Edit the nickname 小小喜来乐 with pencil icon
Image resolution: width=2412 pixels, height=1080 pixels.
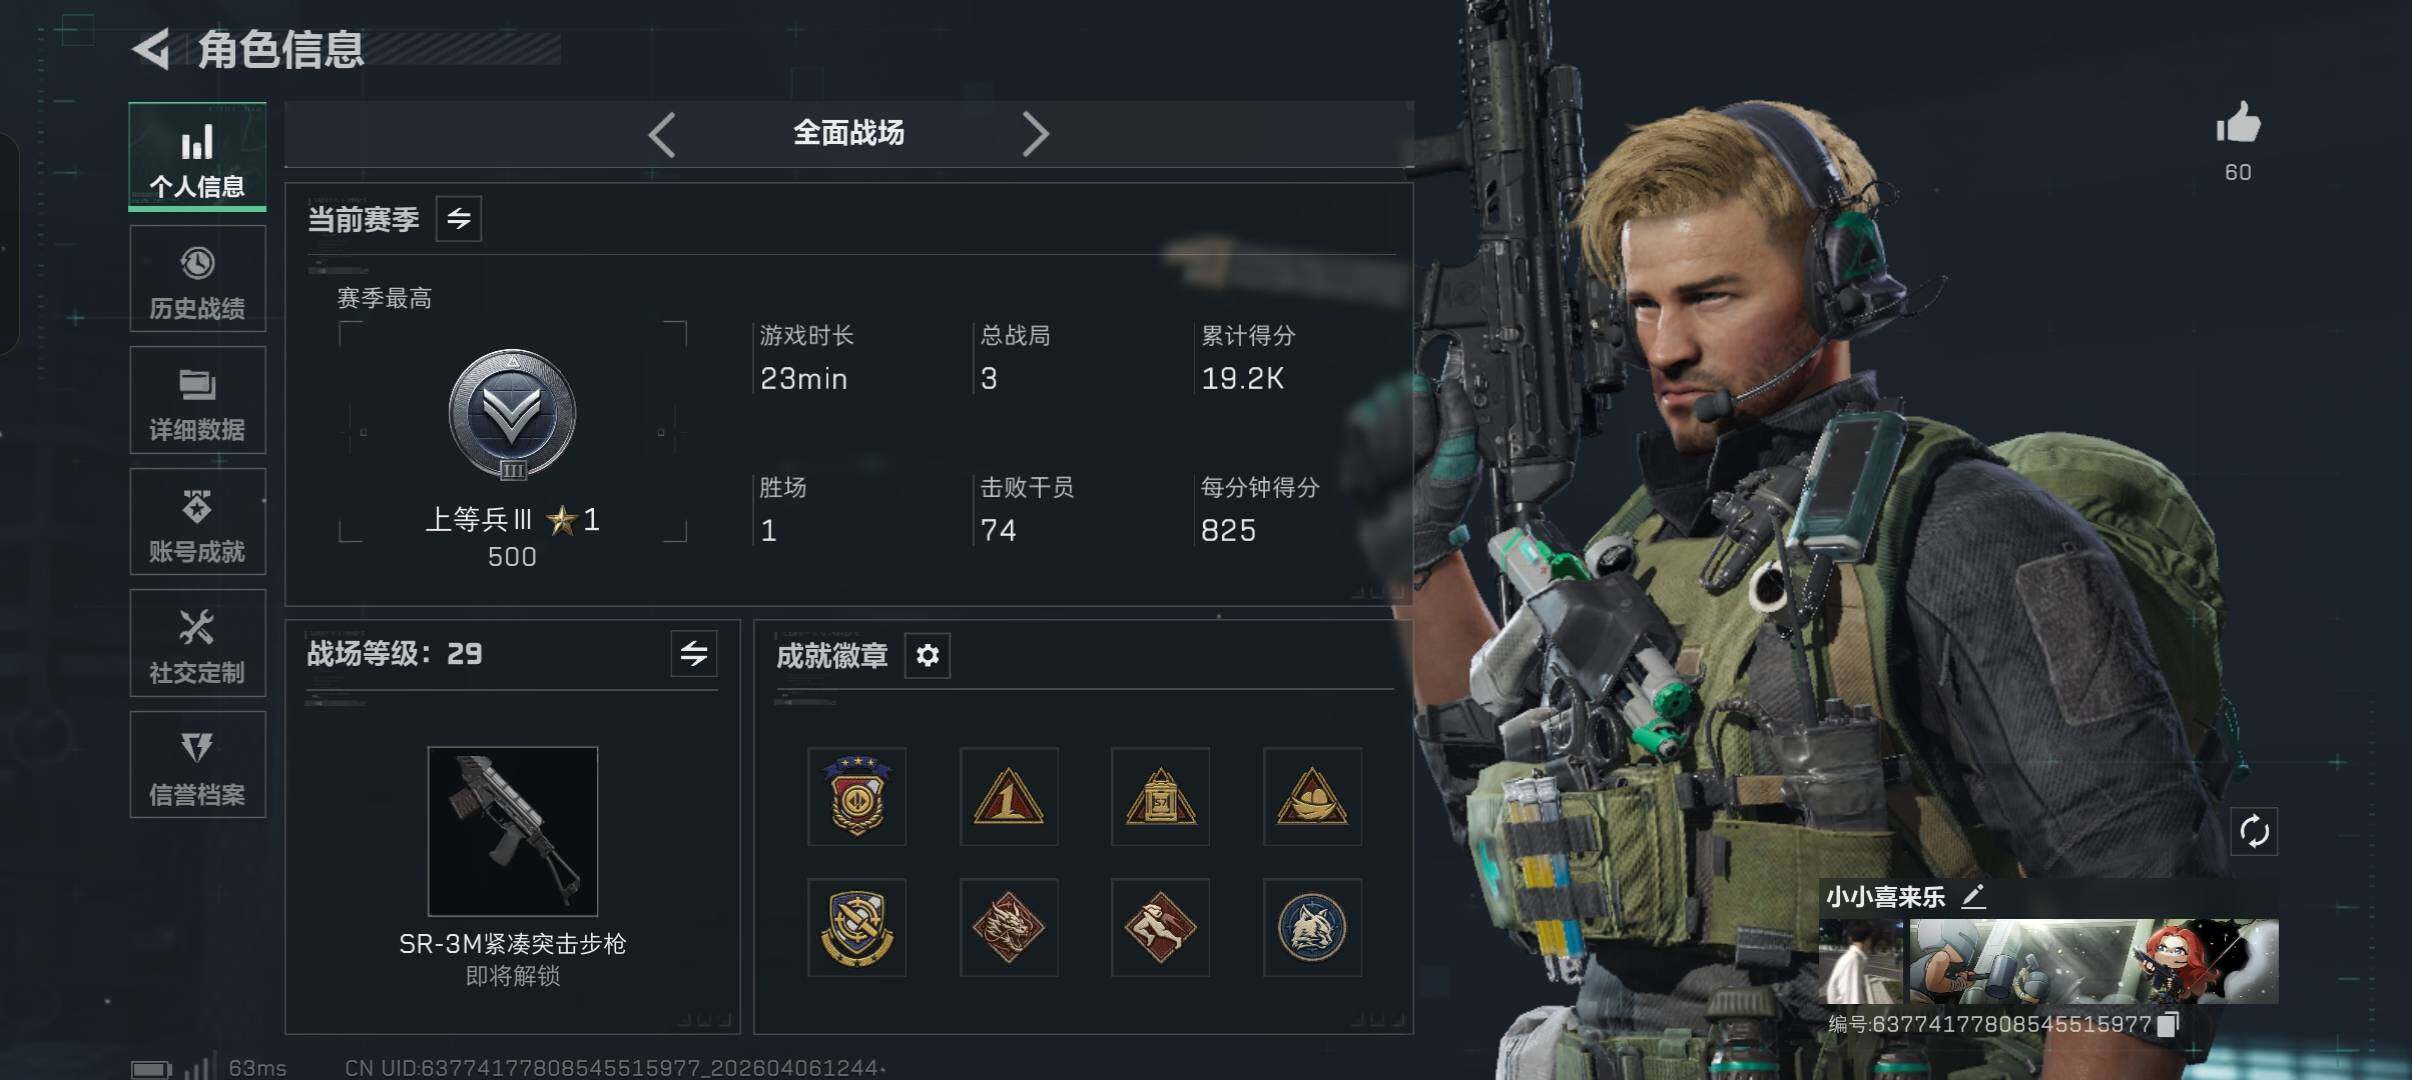[x=1973, y=896]
